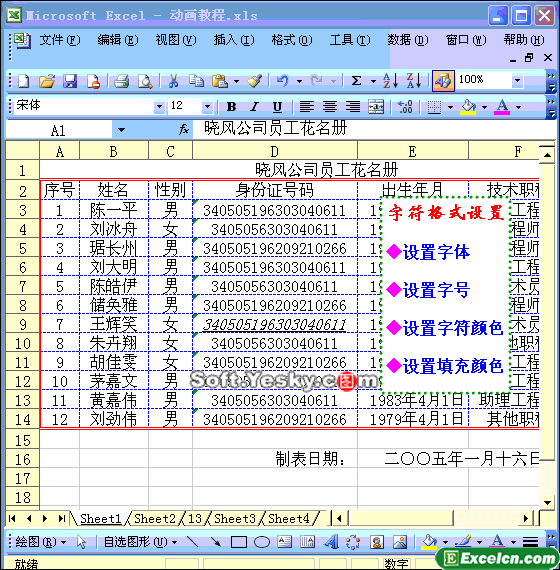
Task: Open the 编辑(E) menu
Action: pyautogui.click(x=118, y=40)
